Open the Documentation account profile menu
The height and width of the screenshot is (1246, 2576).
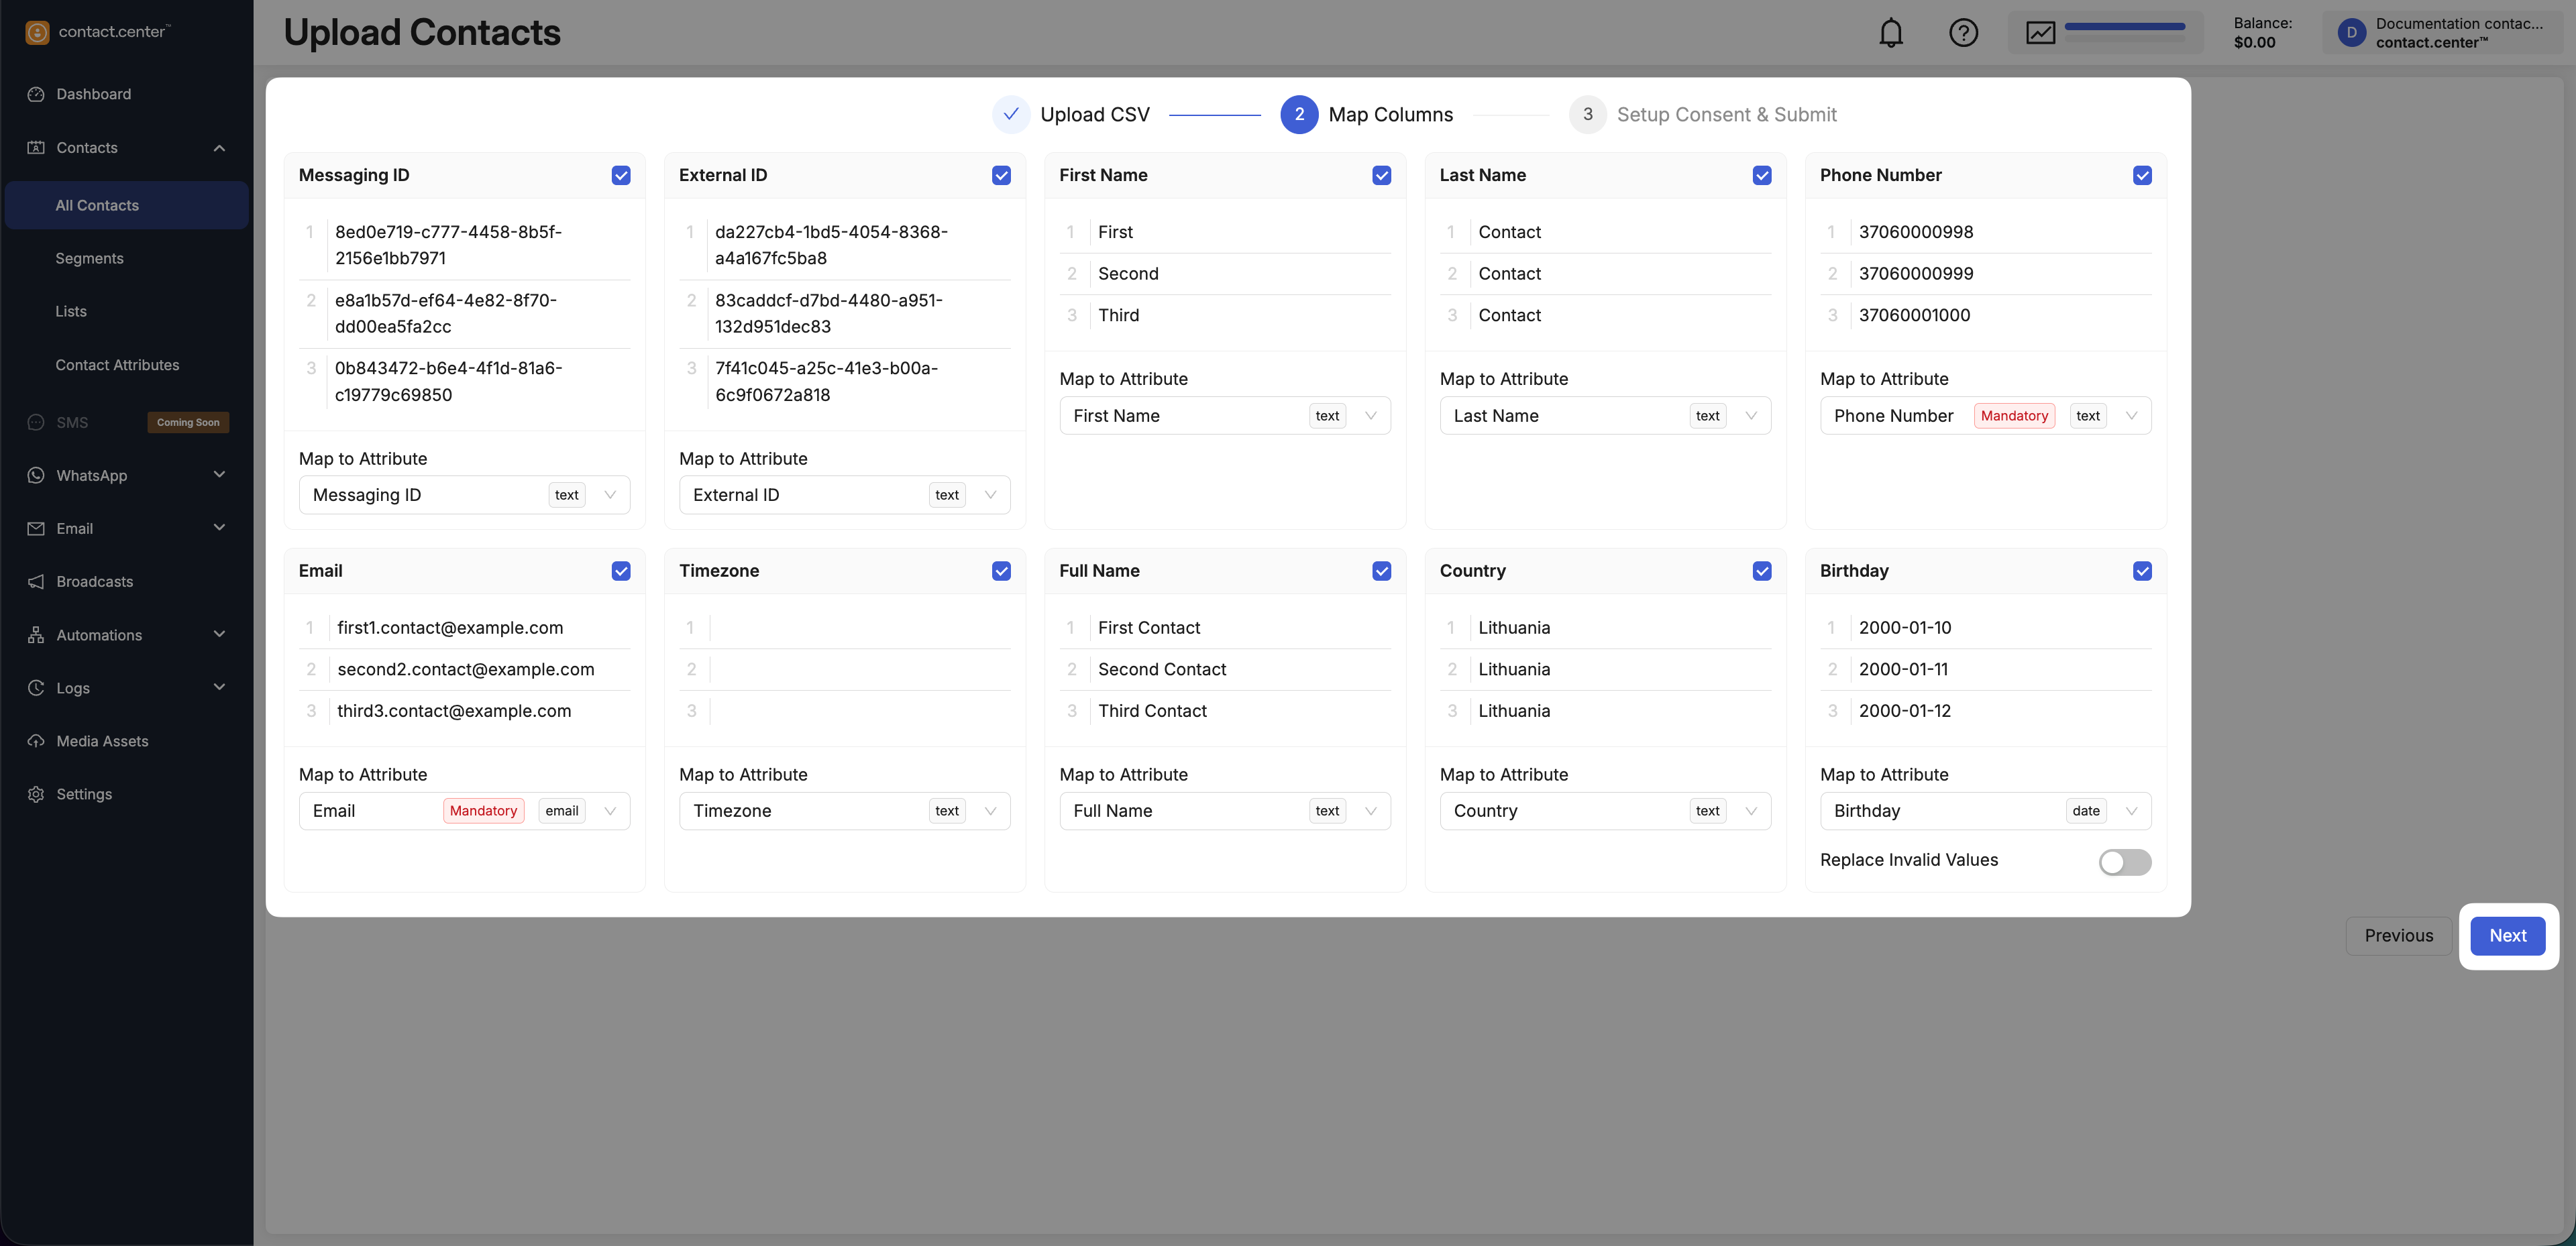(2441, 33)
